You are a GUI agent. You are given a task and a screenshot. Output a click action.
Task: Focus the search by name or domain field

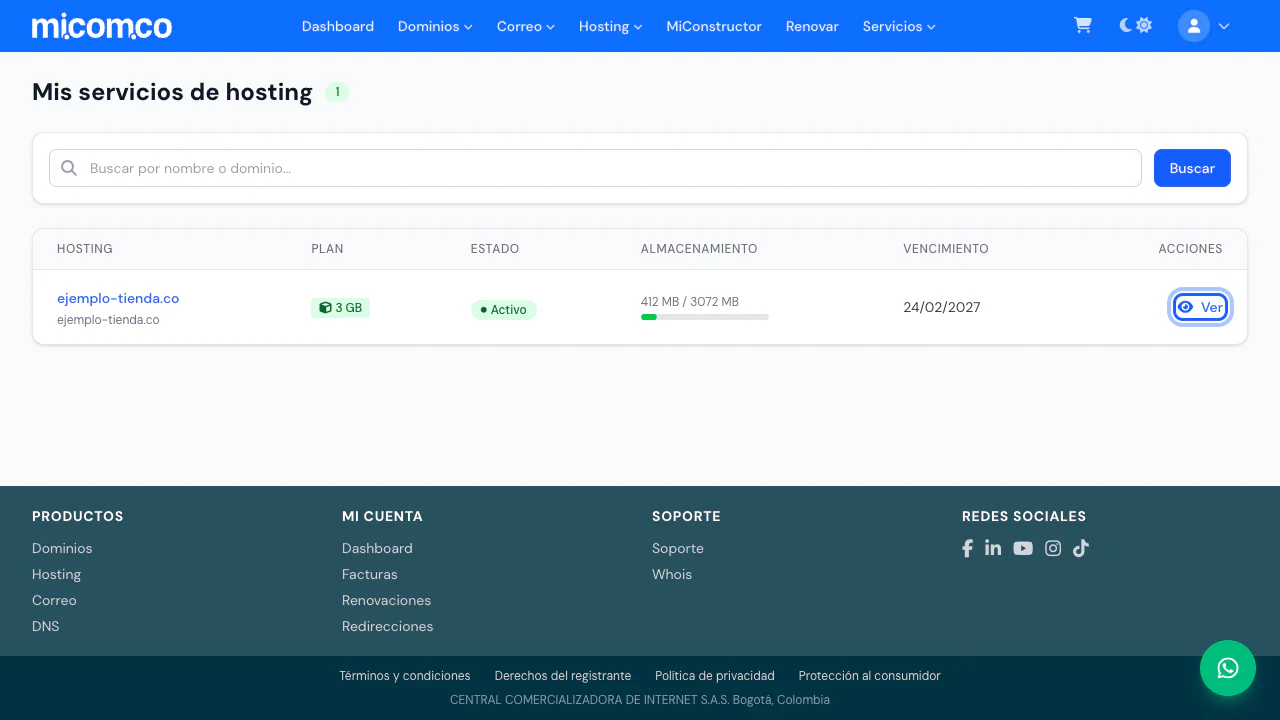click(595, 168)
